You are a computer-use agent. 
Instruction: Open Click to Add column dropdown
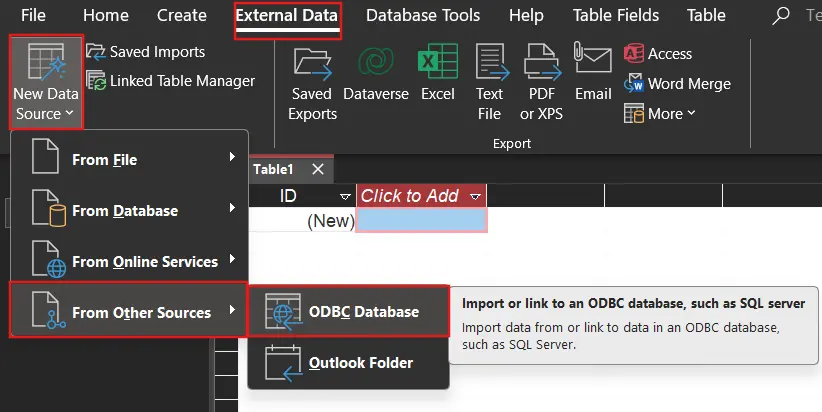click(x=475, y=197)
